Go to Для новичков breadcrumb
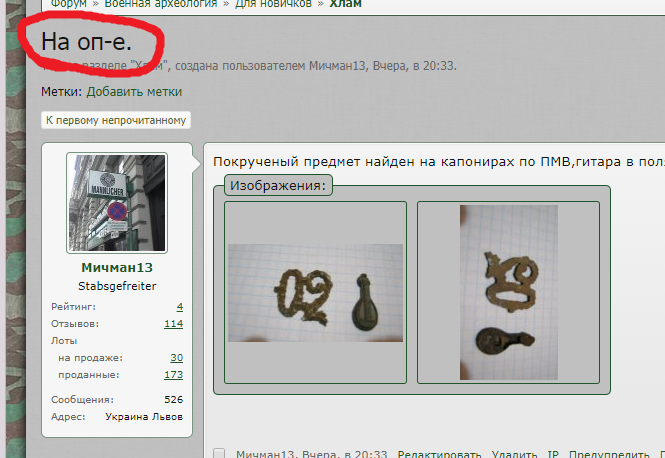The image size is (665, 458). [273, 4]
